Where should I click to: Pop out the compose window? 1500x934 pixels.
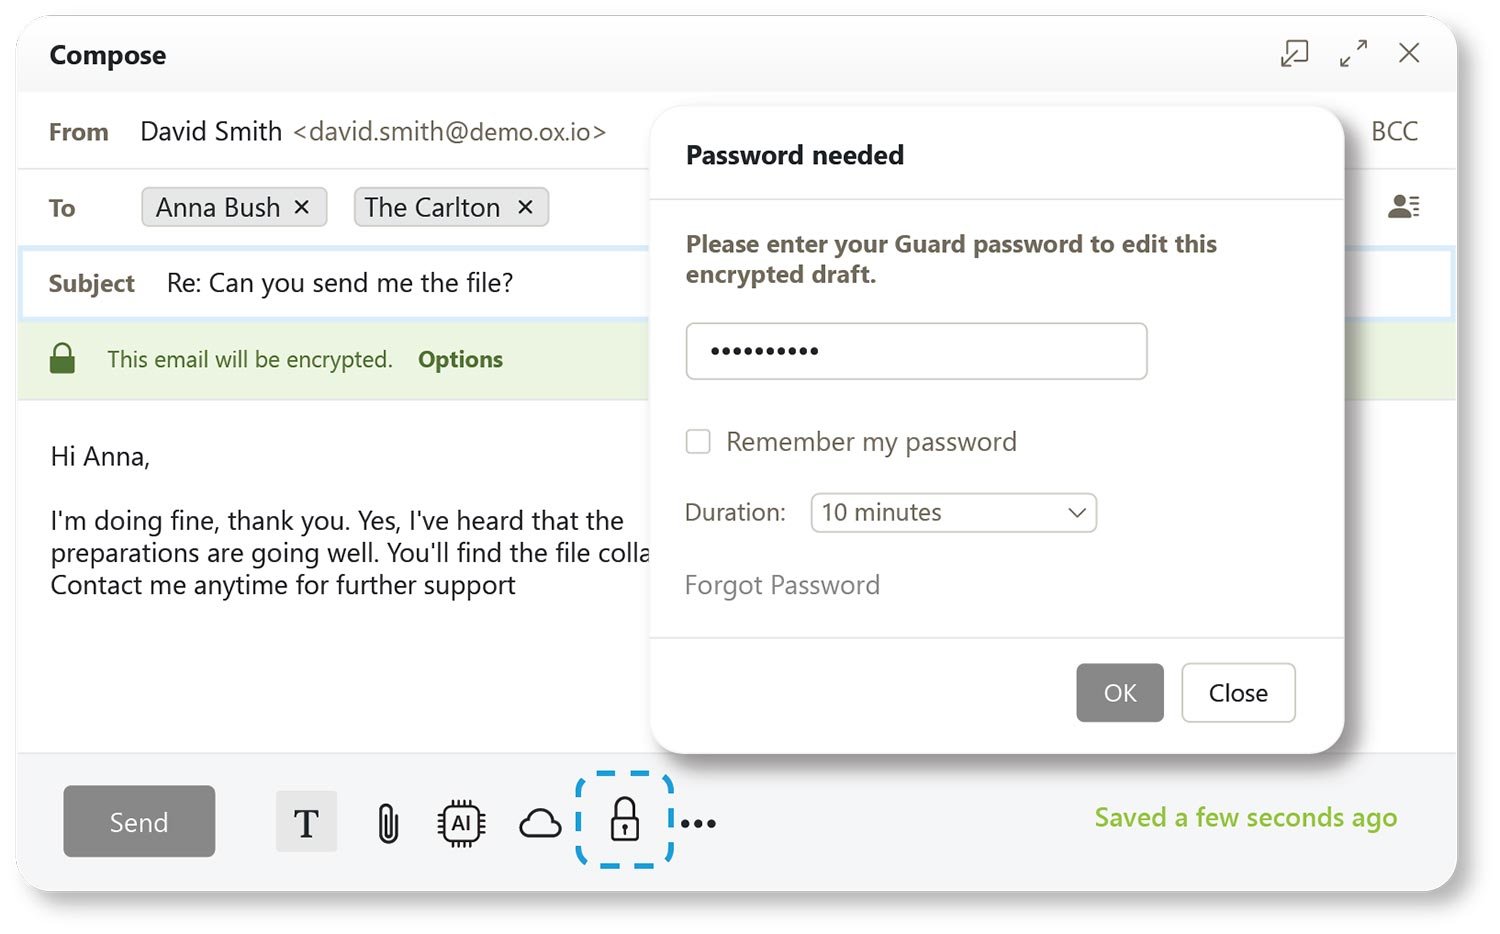tap(1293, 54)
